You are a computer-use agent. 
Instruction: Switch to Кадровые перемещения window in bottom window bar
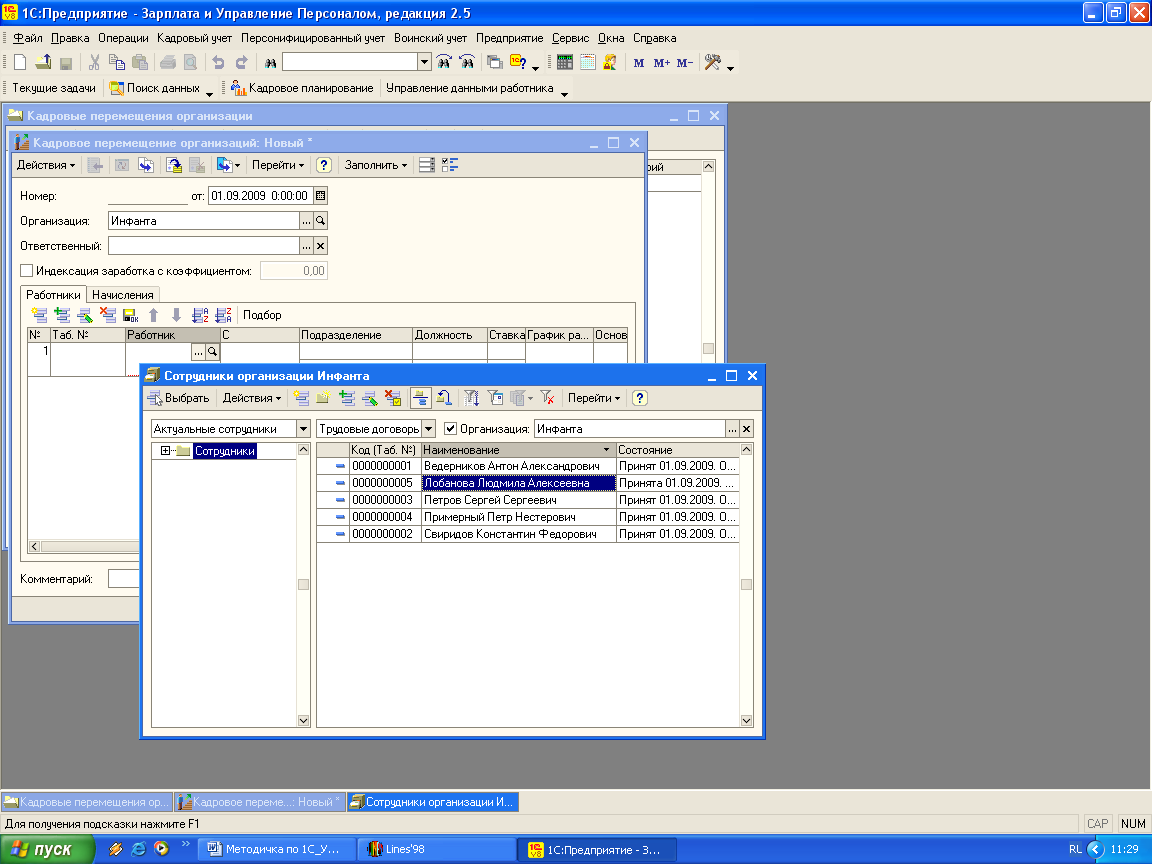coord(87,802)
